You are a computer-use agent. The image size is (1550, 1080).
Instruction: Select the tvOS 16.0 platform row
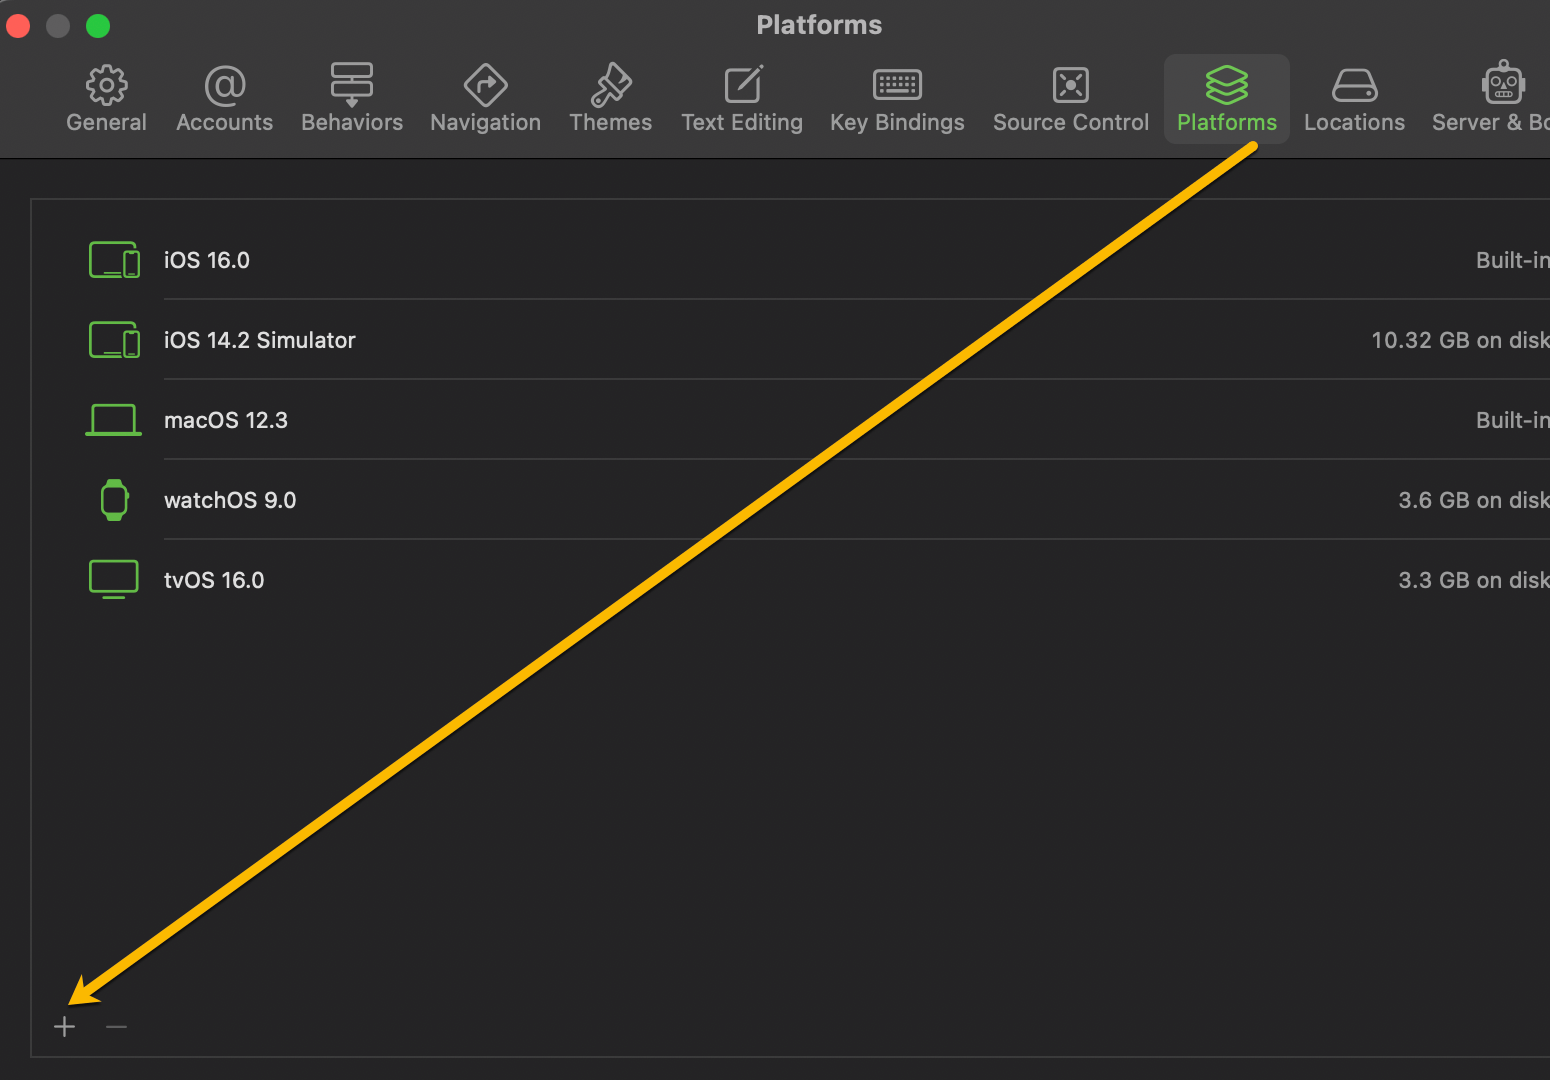tap(214, 579)
